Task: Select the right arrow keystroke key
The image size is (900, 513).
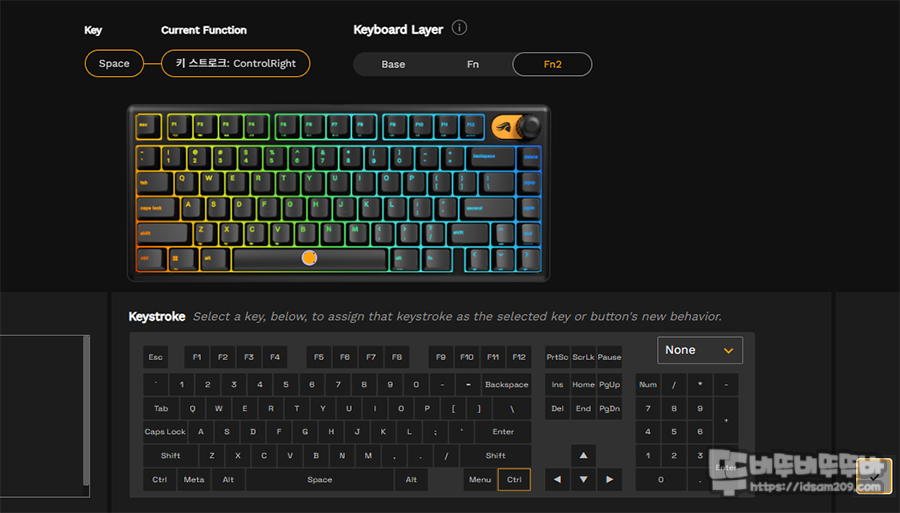Action: point(610,480)
